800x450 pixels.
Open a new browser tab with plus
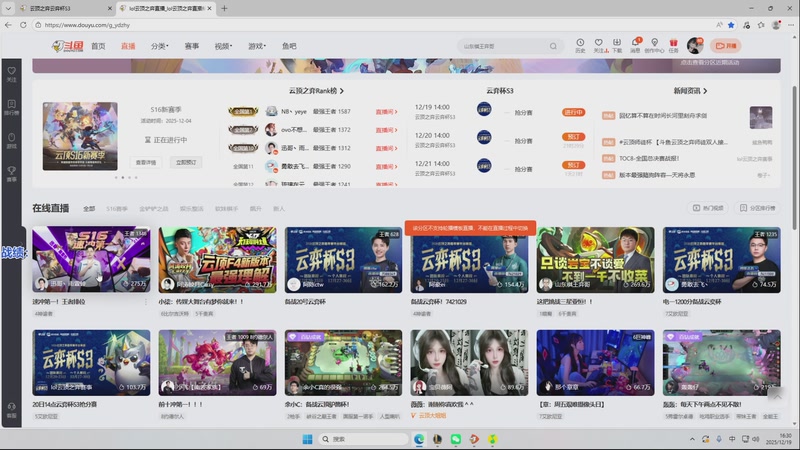tap(224, 8)
